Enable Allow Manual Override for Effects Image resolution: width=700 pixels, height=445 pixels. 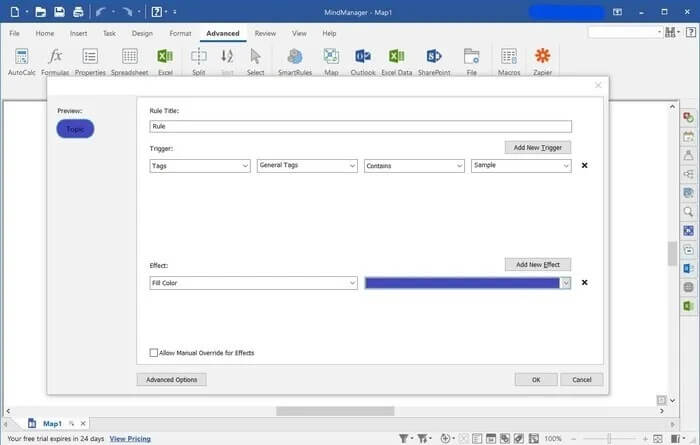(154, 353)
